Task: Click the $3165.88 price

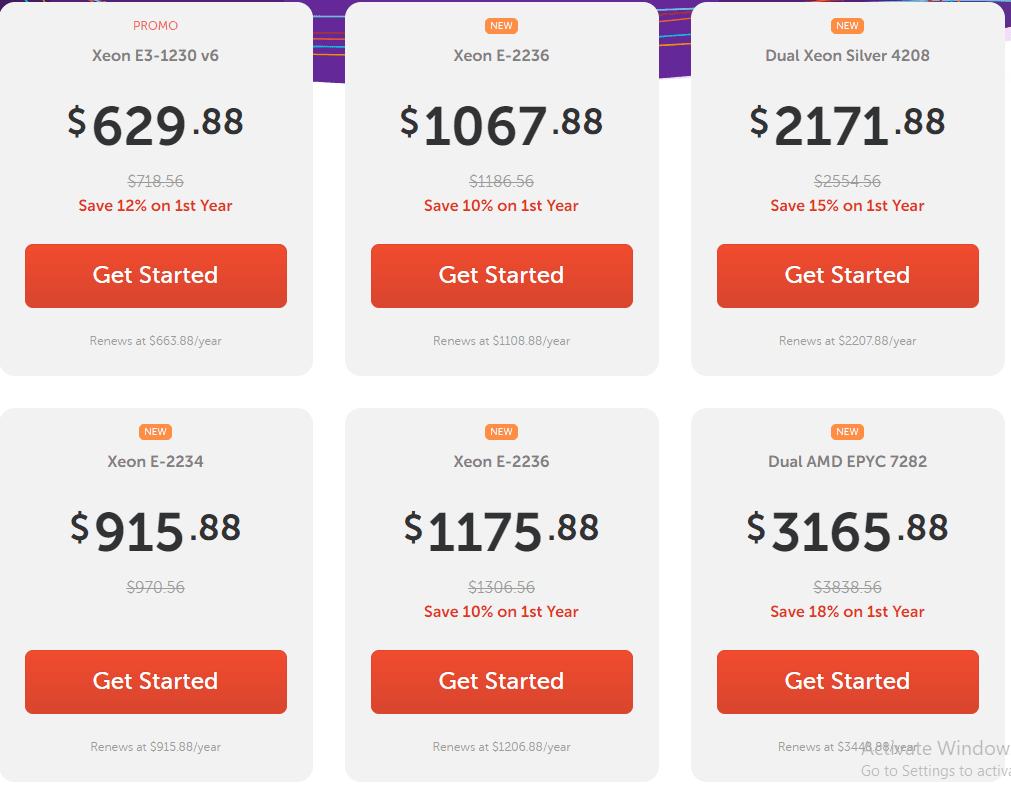Action: [847, 530]
